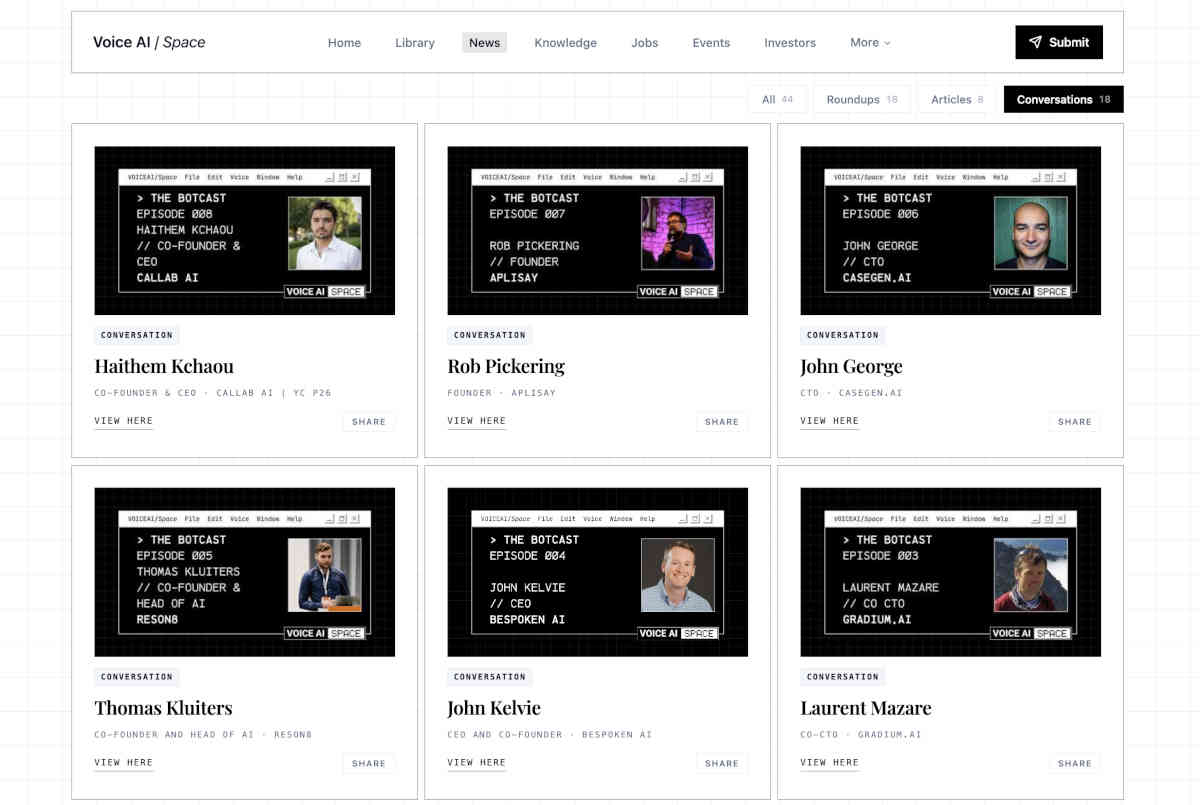Image resolution: width=1200 pixels, height=805 pixels.
Task: Switch to the Roundups filter
Action: pyautogui.click(x=862, y=99)
